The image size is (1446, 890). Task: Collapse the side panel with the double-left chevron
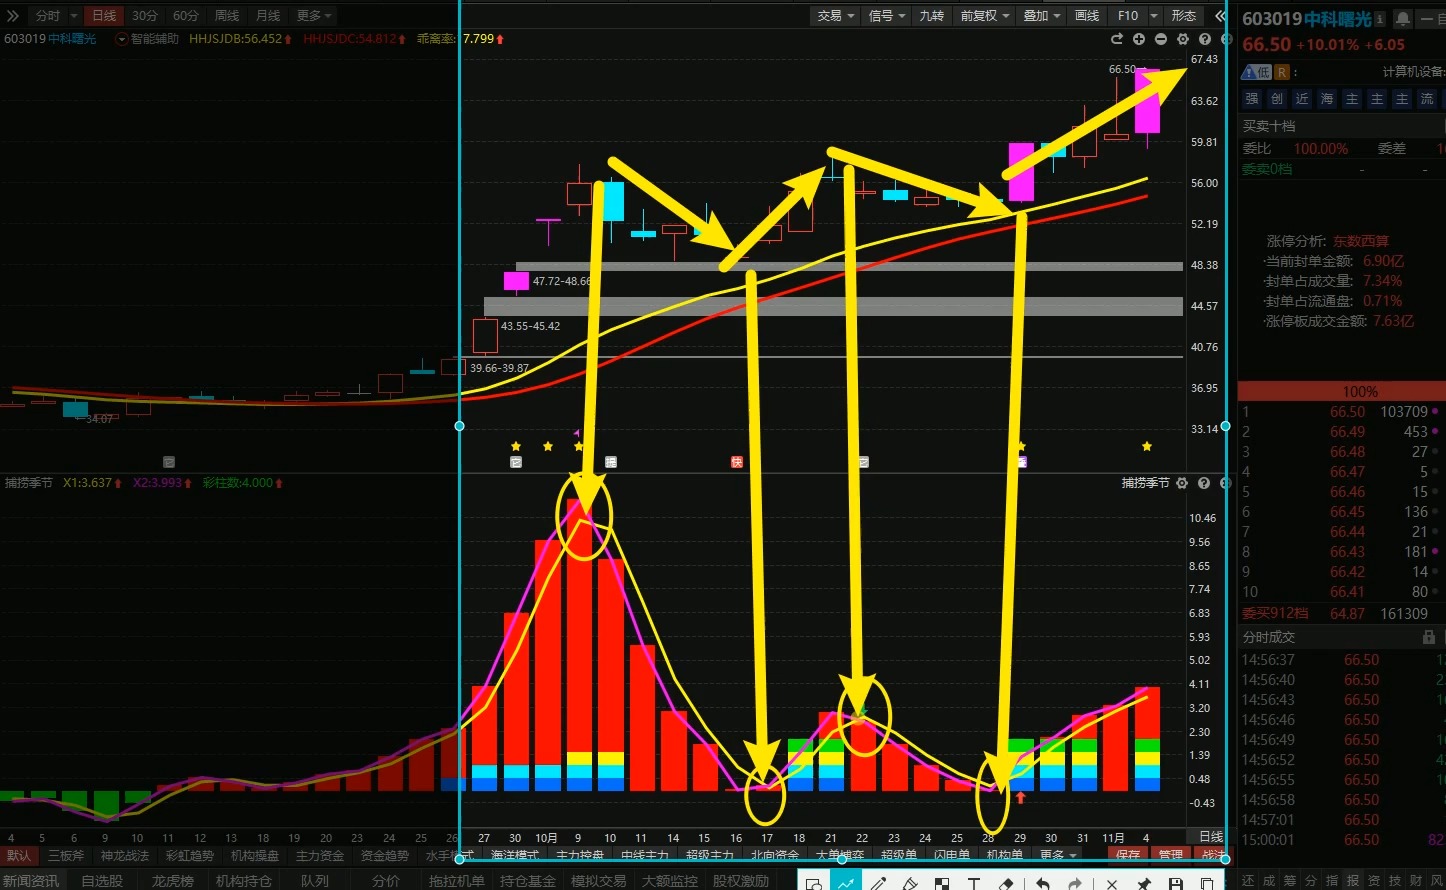[1220, 16]
